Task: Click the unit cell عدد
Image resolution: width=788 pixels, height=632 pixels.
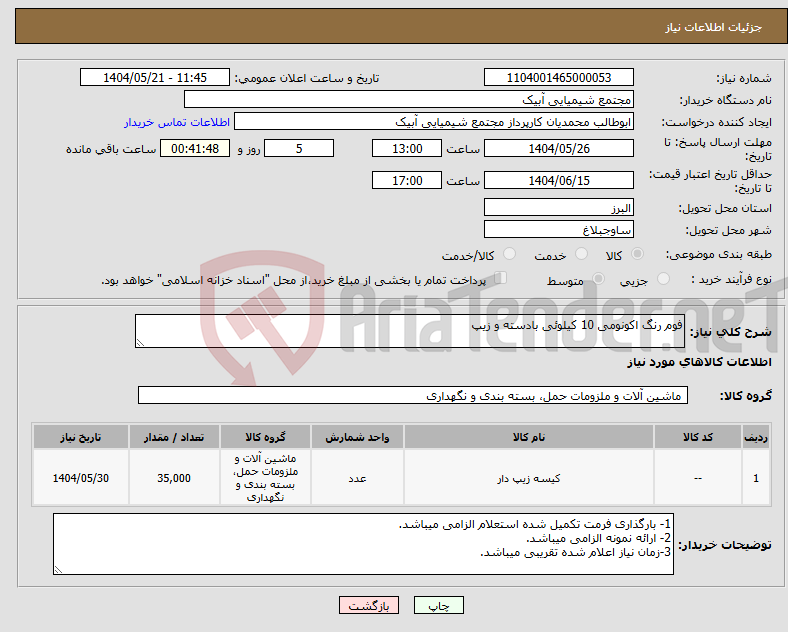Action: pyautogui.click(x=357, y=478)
